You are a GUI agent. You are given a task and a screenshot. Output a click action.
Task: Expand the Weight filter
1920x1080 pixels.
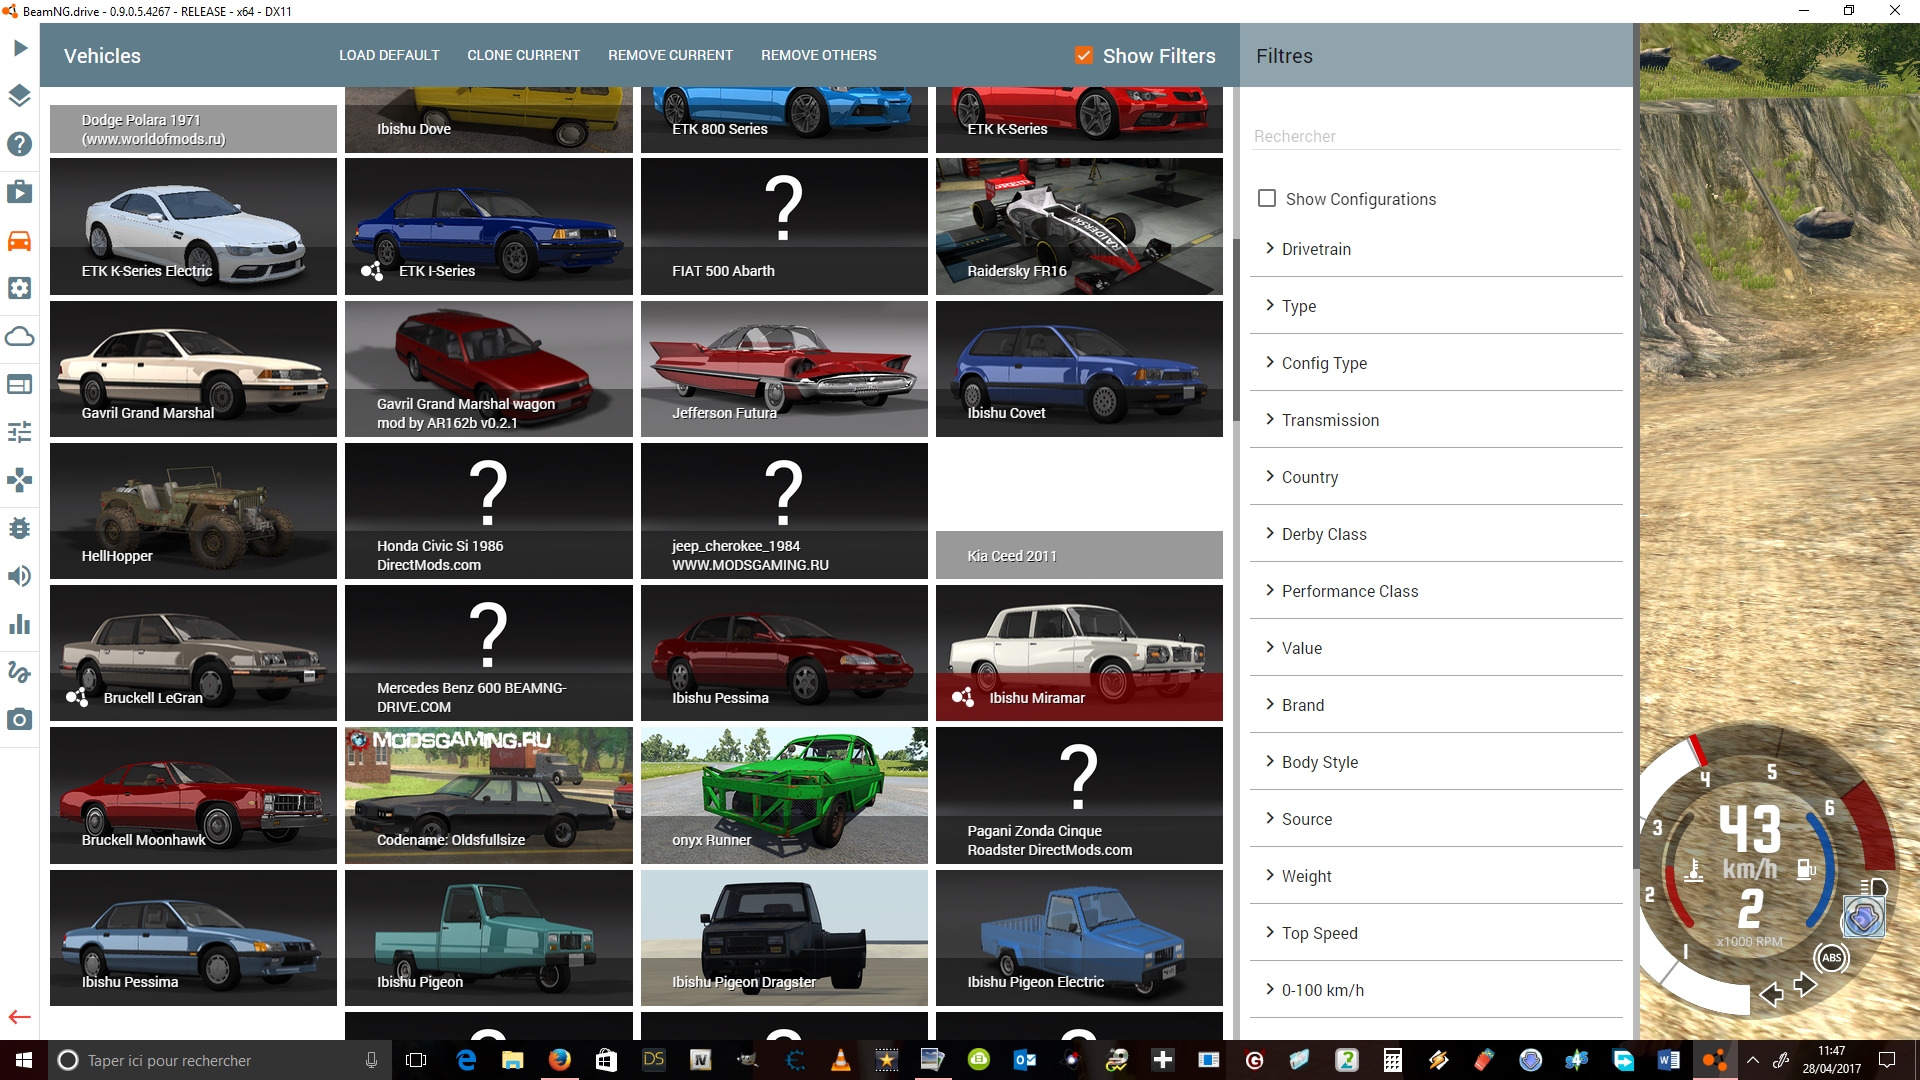click(1436, 876)
